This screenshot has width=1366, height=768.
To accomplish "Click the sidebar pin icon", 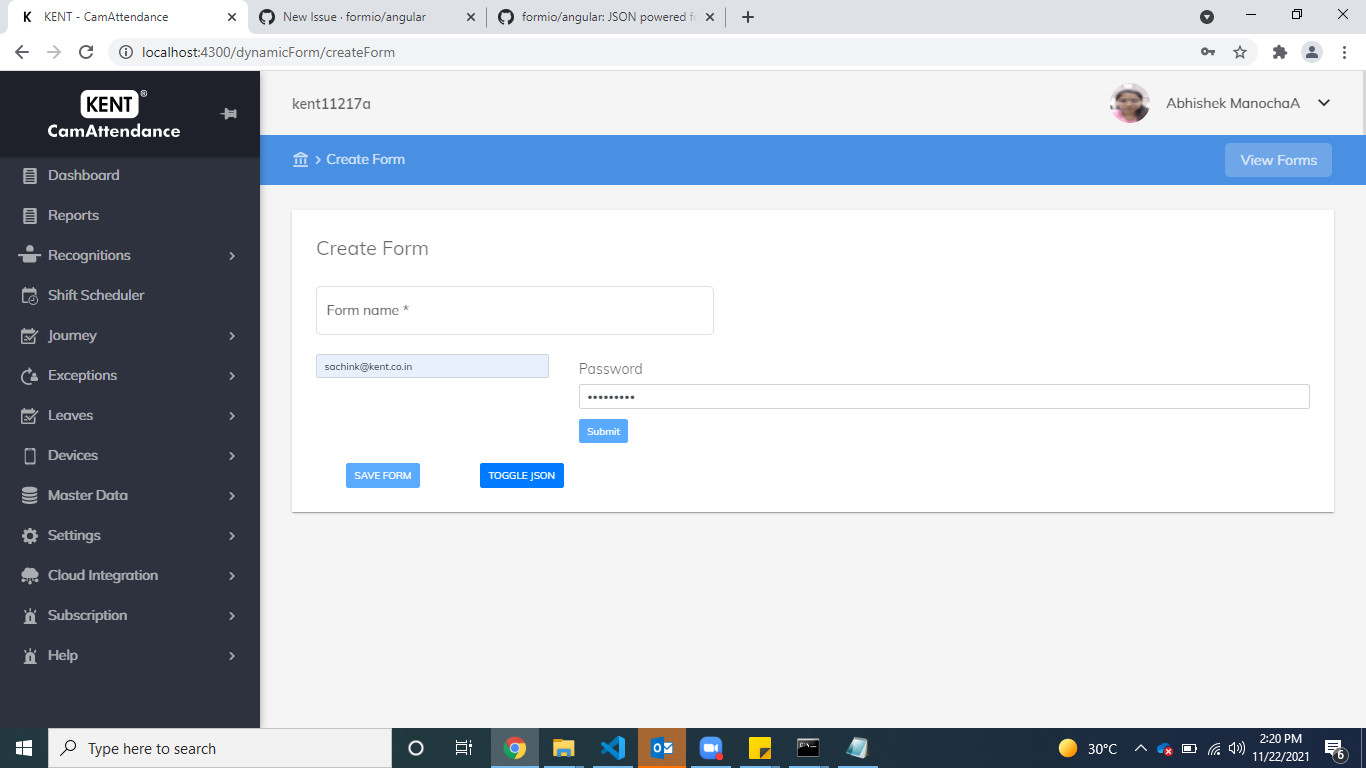I will pos(229,114).
